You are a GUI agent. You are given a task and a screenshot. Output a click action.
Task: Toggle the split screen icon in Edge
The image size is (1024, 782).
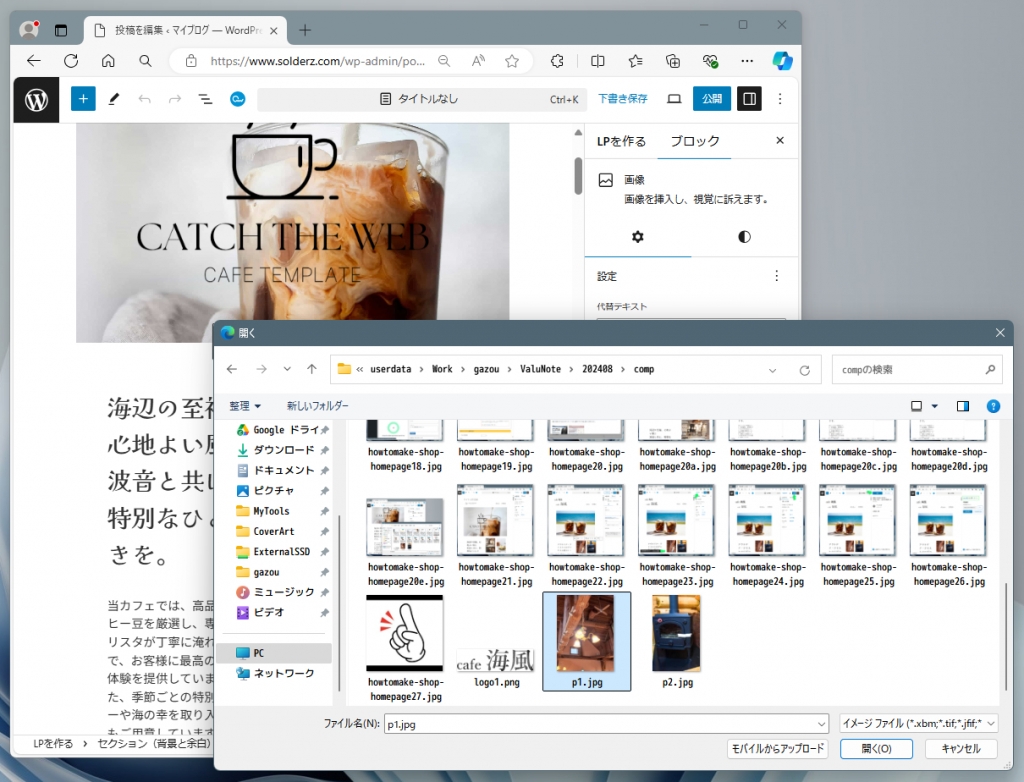598,61
